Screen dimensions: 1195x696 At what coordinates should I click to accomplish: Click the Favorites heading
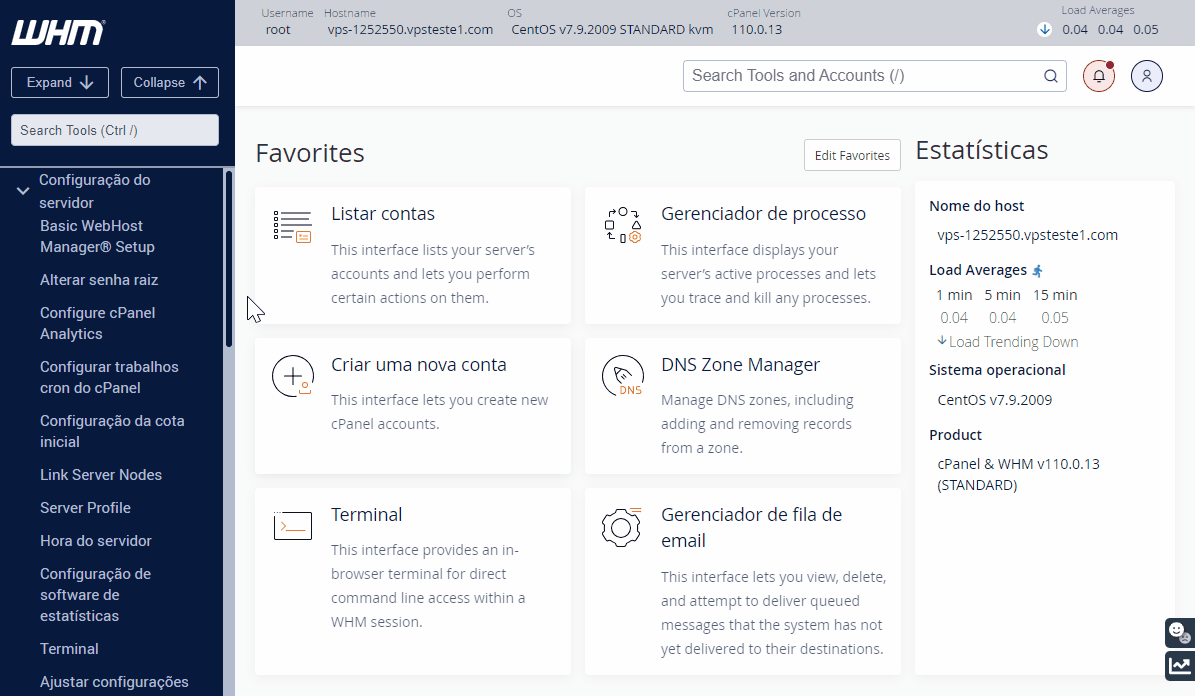309,153
